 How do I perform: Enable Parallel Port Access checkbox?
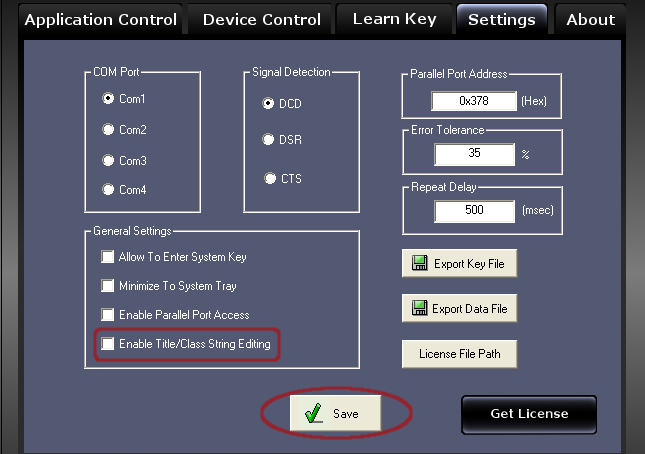(x=108, y=315)
